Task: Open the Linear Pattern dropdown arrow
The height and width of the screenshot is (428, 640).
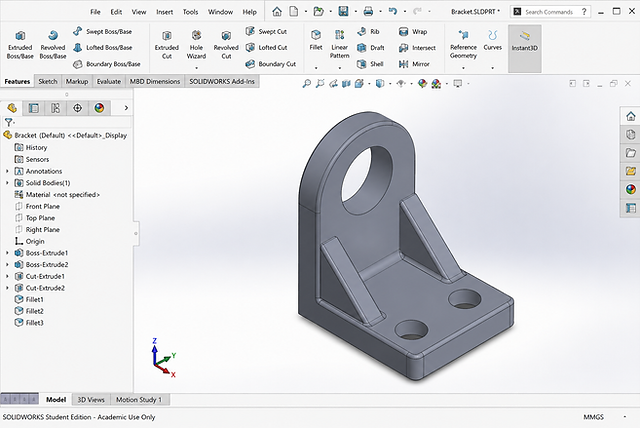Action: [x=340, y=68]
